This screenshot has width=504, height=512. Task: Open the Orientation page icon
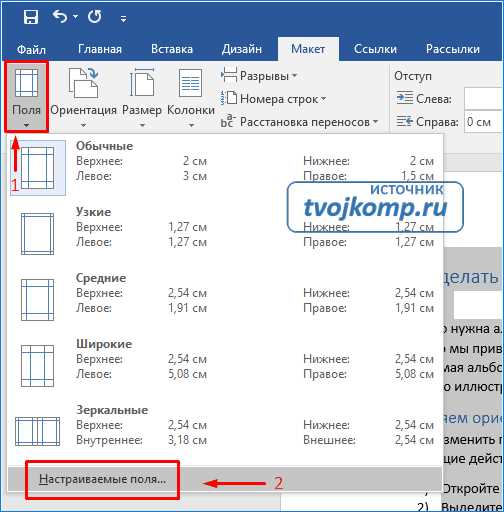click(83, 83)
